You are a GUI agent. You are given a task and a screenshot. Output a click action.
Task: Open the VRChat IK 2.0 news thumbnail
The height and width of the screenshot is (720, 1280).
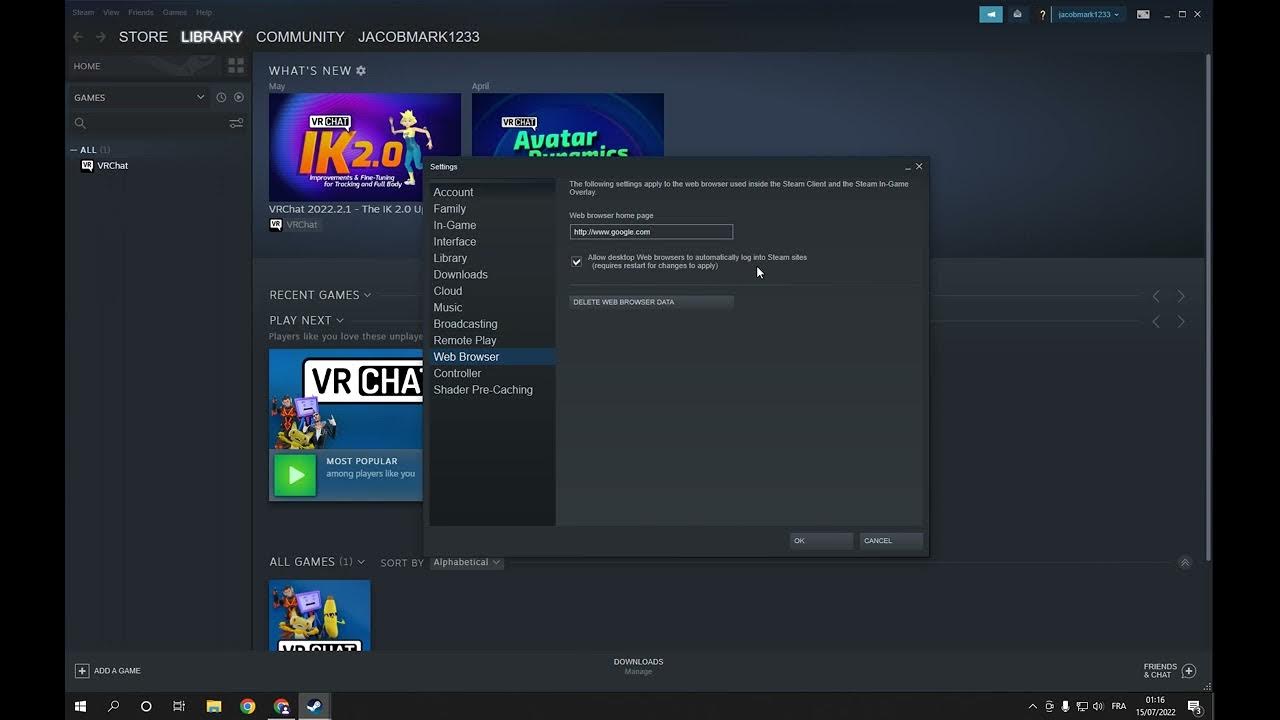click(365, 147)
